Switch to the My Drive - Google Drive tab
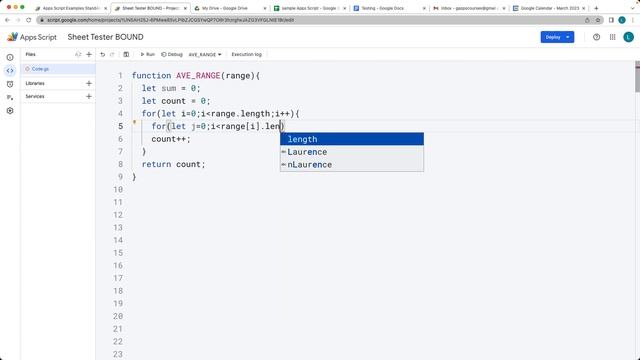This screenshot has width=640, height=360. (229, 8)
